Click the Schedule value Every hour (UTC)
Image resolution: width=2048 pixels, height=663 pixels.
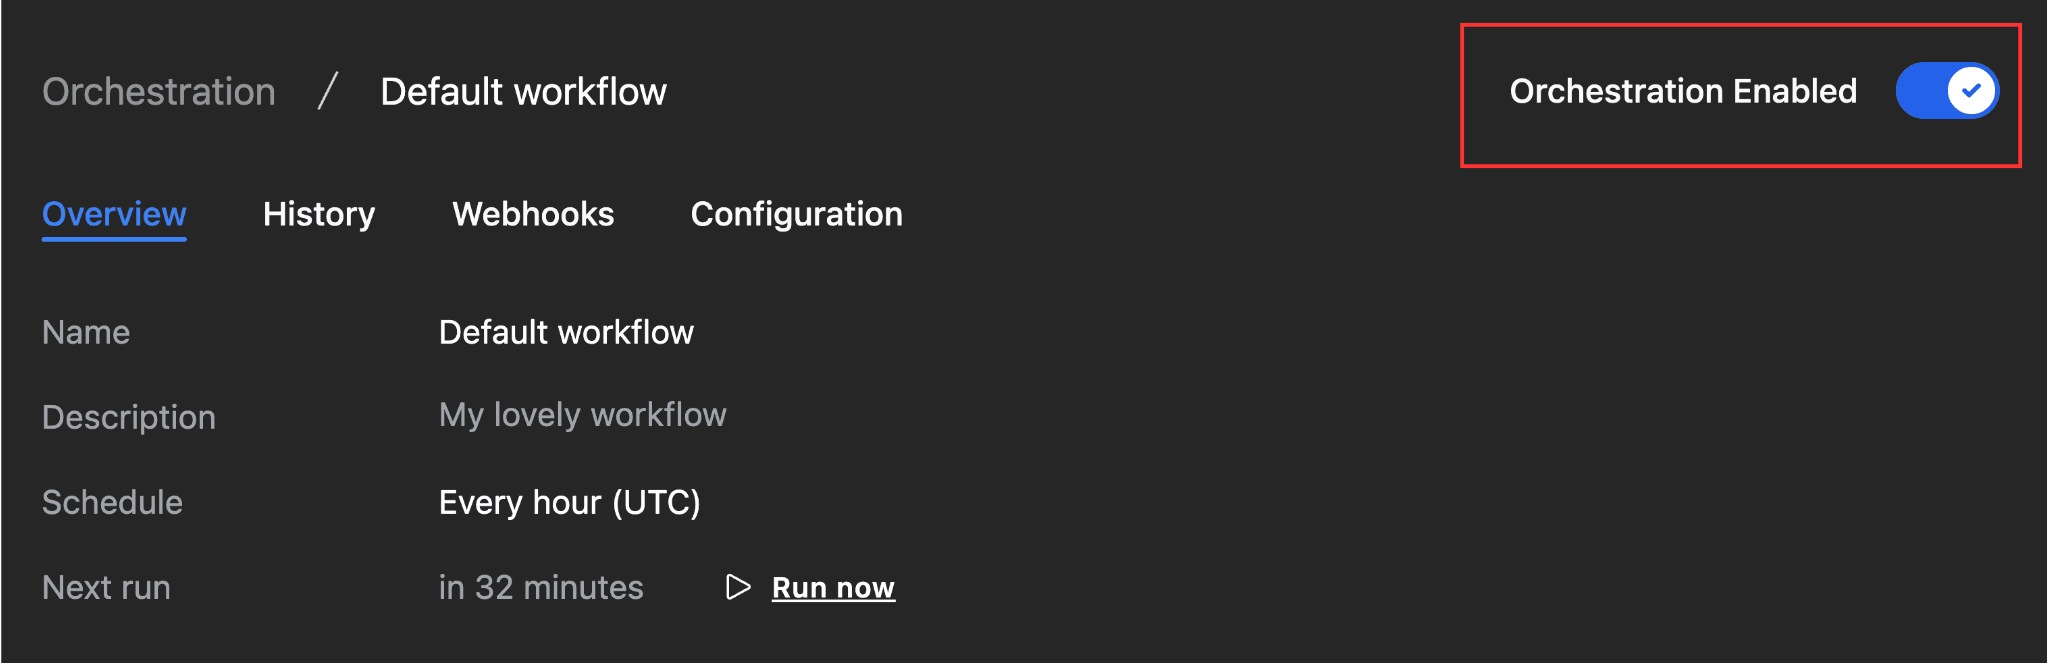coord(570,502)
